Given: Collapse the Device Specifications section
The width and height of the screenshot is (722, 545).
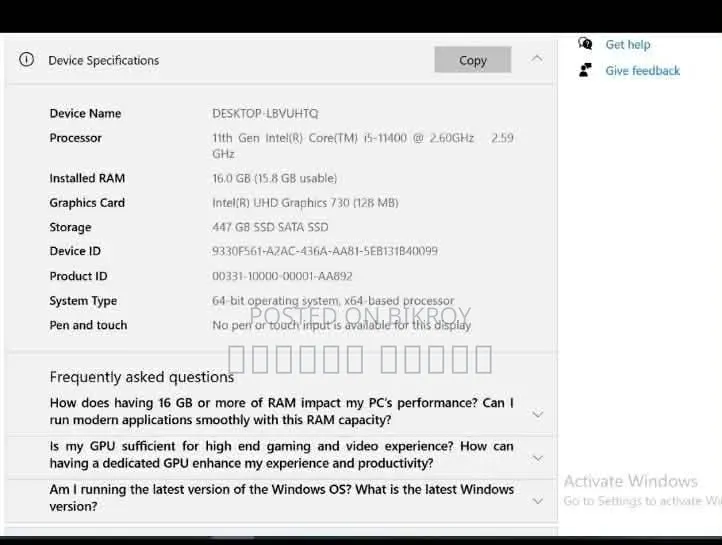Looking at the screenshot, I should point(537,59).
